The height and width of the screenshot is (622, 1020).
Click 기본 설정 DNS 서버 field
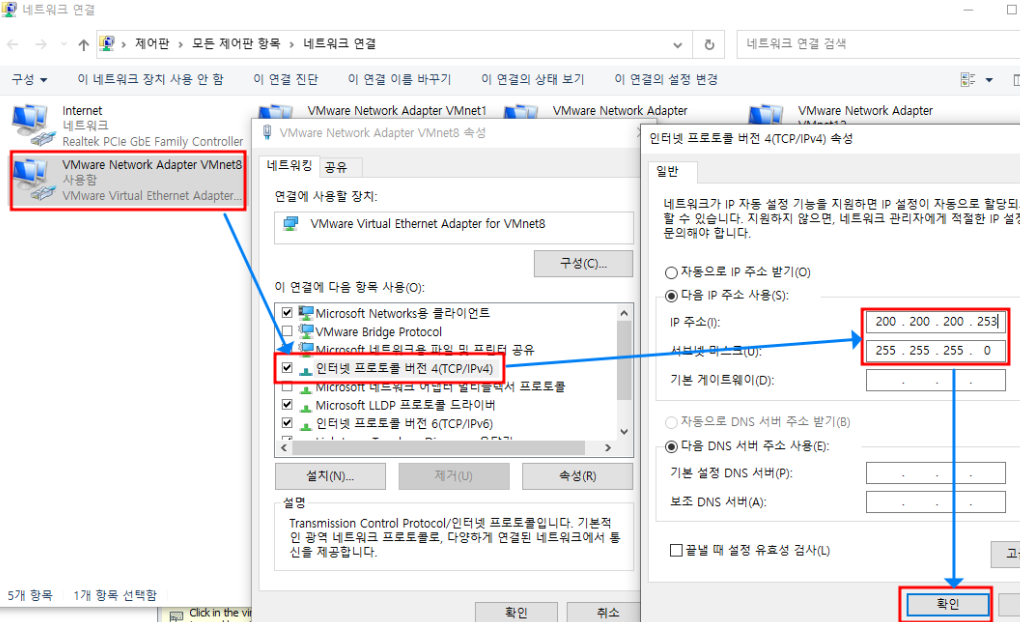[x=936, y=473]
